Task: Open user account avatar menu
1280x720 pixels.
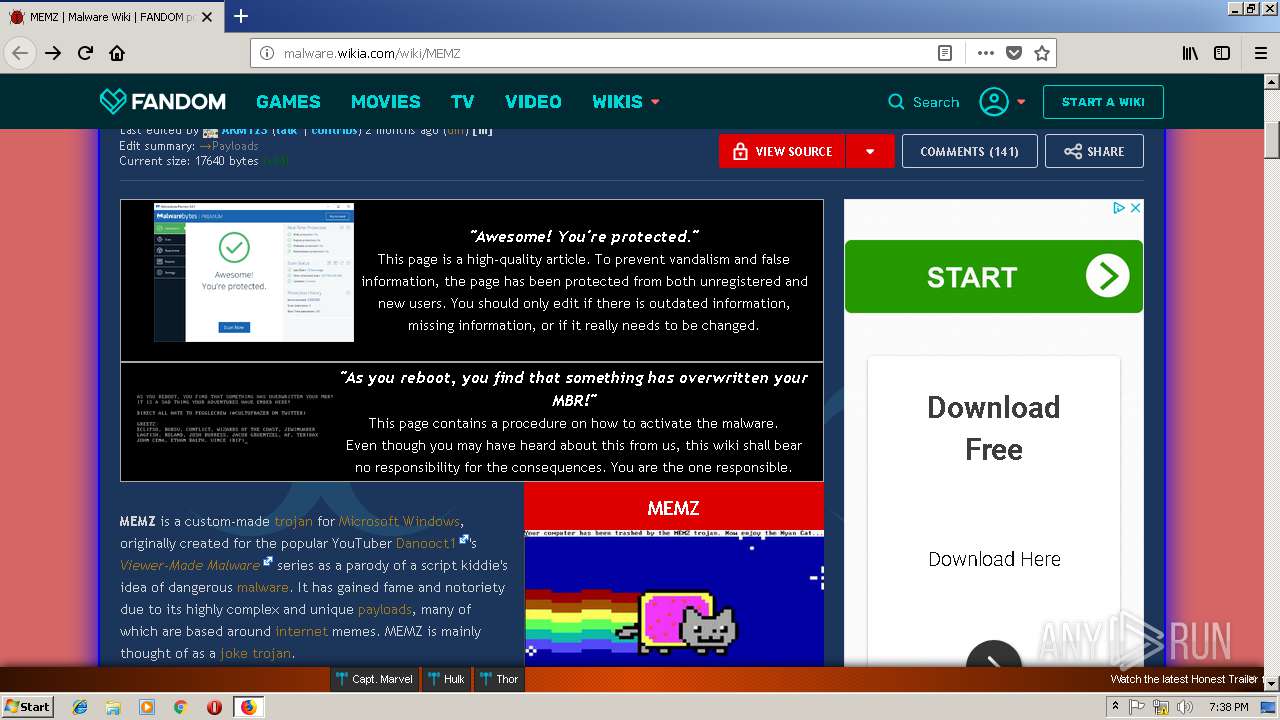Action: point(994,101)
